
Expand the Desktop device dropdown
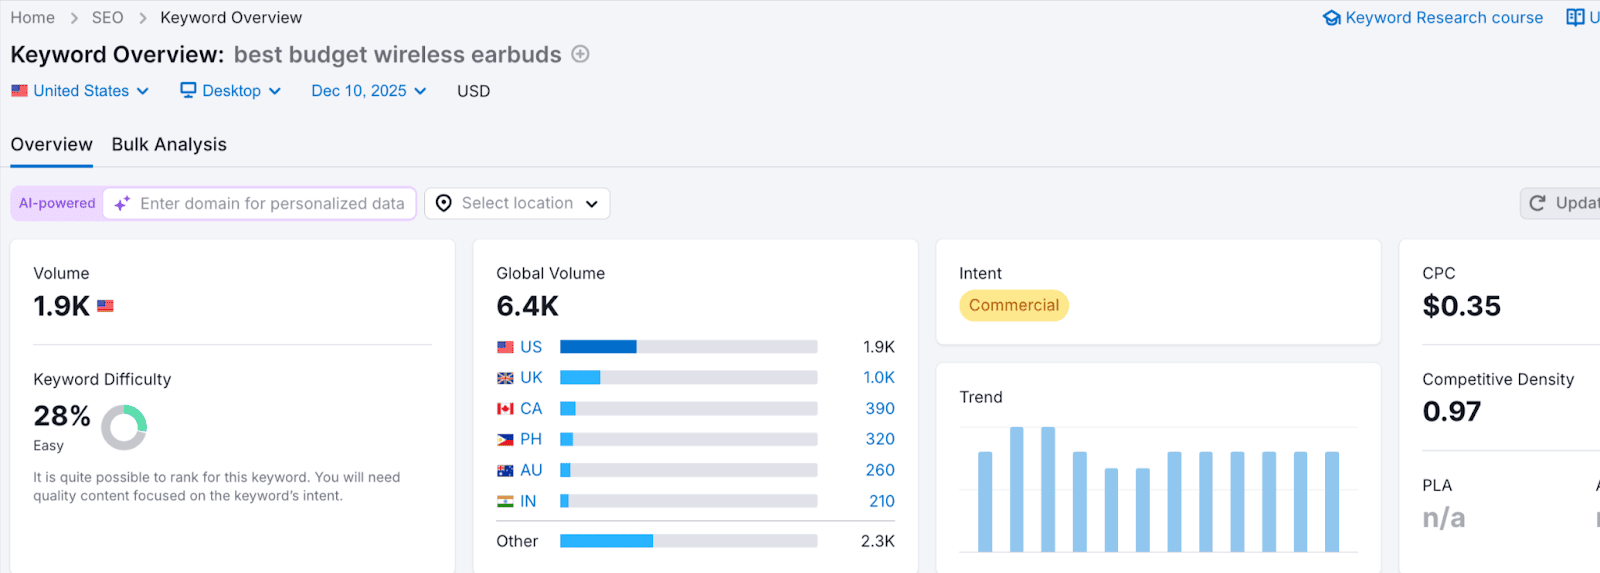point(231,91)
